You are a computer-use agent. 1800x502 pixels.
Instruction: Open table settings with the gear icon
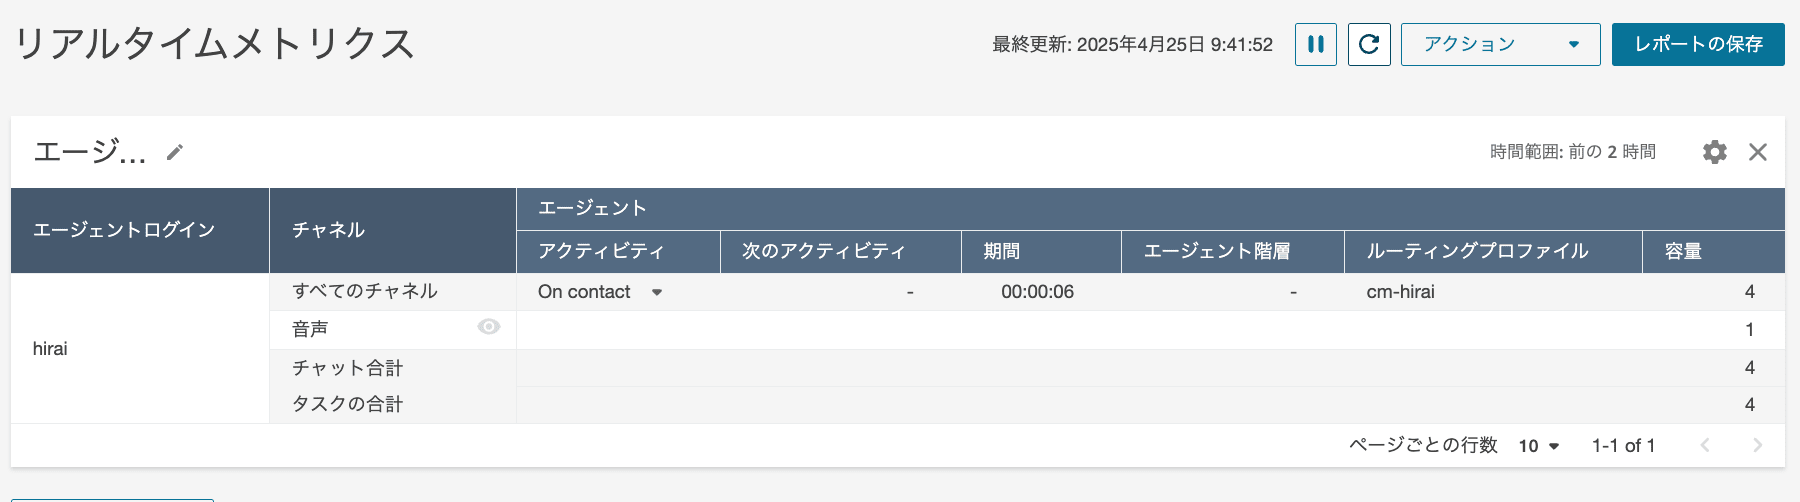tap(1715, 152)
